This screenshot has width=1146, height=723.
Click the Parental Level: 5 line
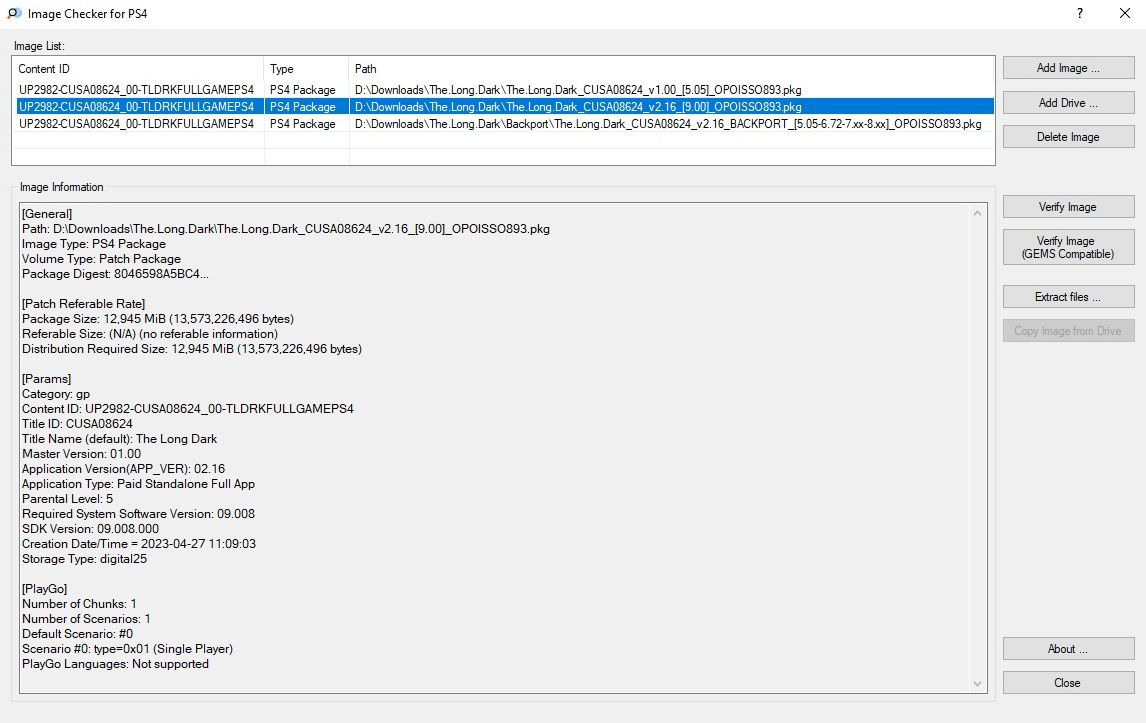67,499
